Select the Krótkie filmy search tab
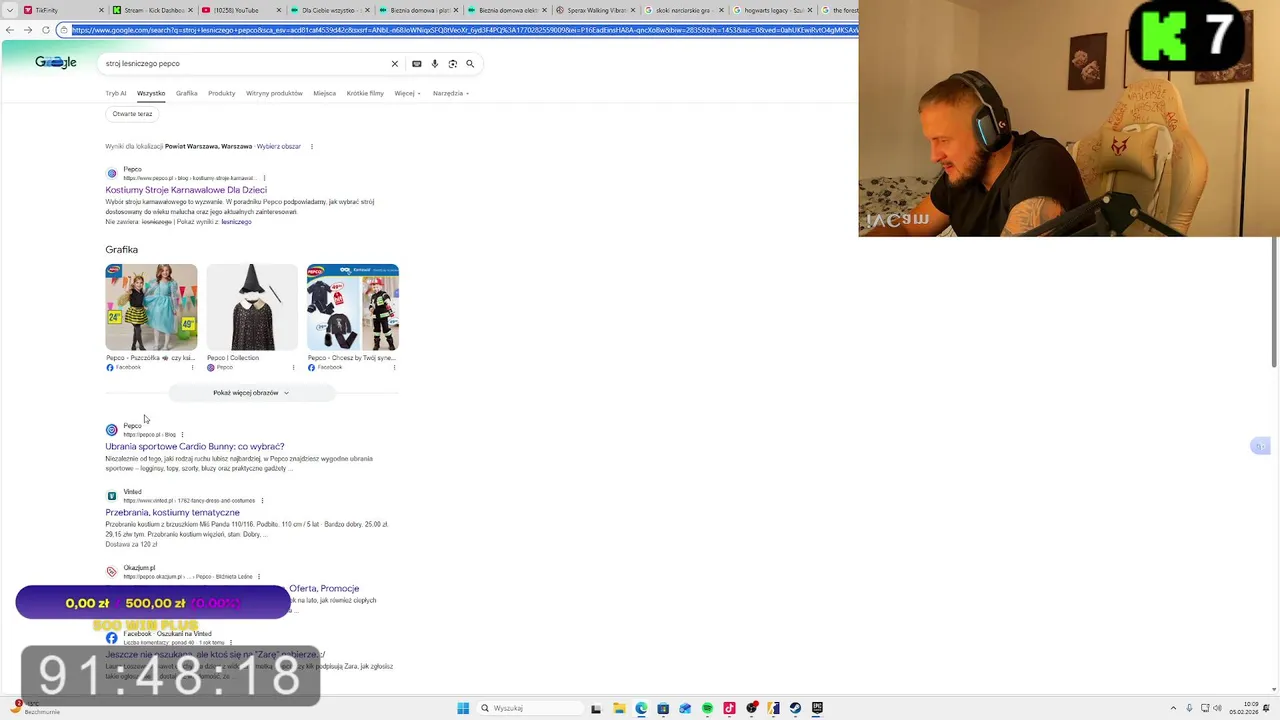Image resolution: width=1280 pixels, height=720 pixels. click(365, 93)
